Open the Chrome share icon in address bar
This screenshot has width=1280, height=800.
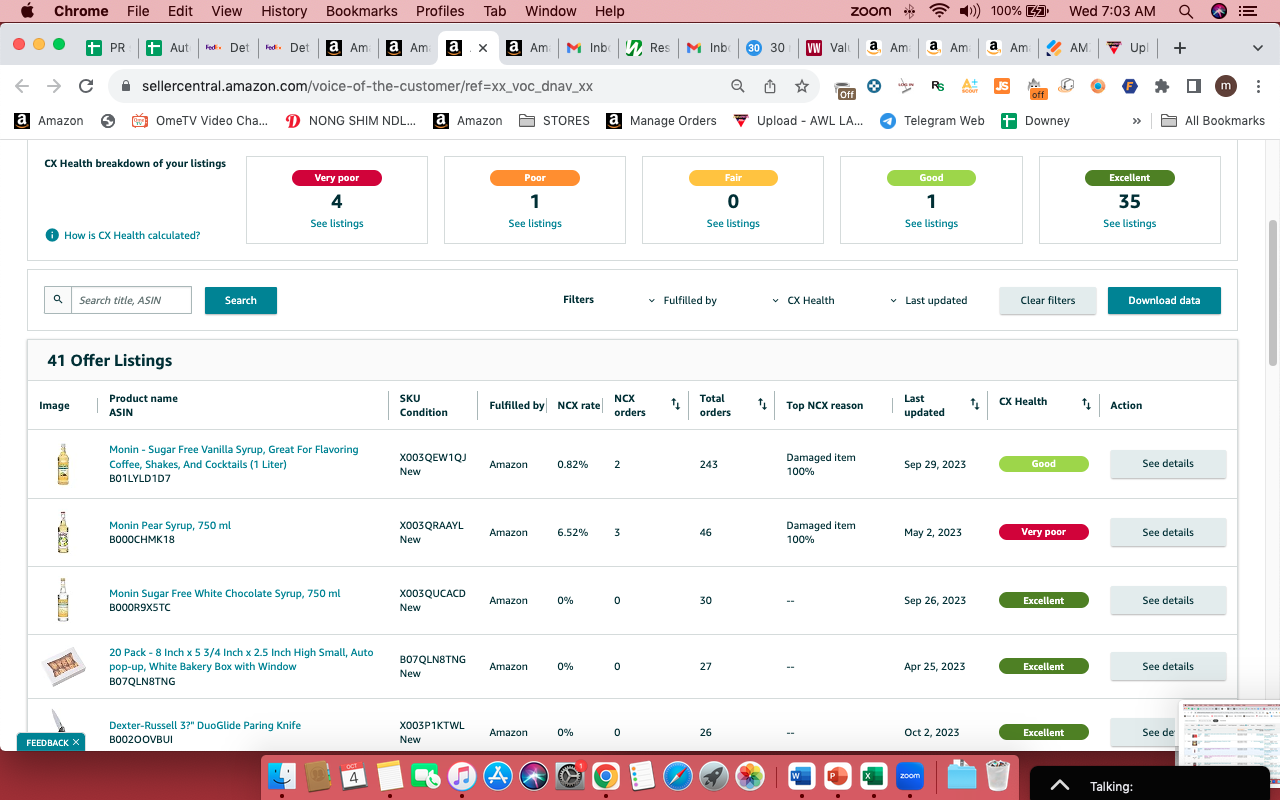(x=770, y=86)
